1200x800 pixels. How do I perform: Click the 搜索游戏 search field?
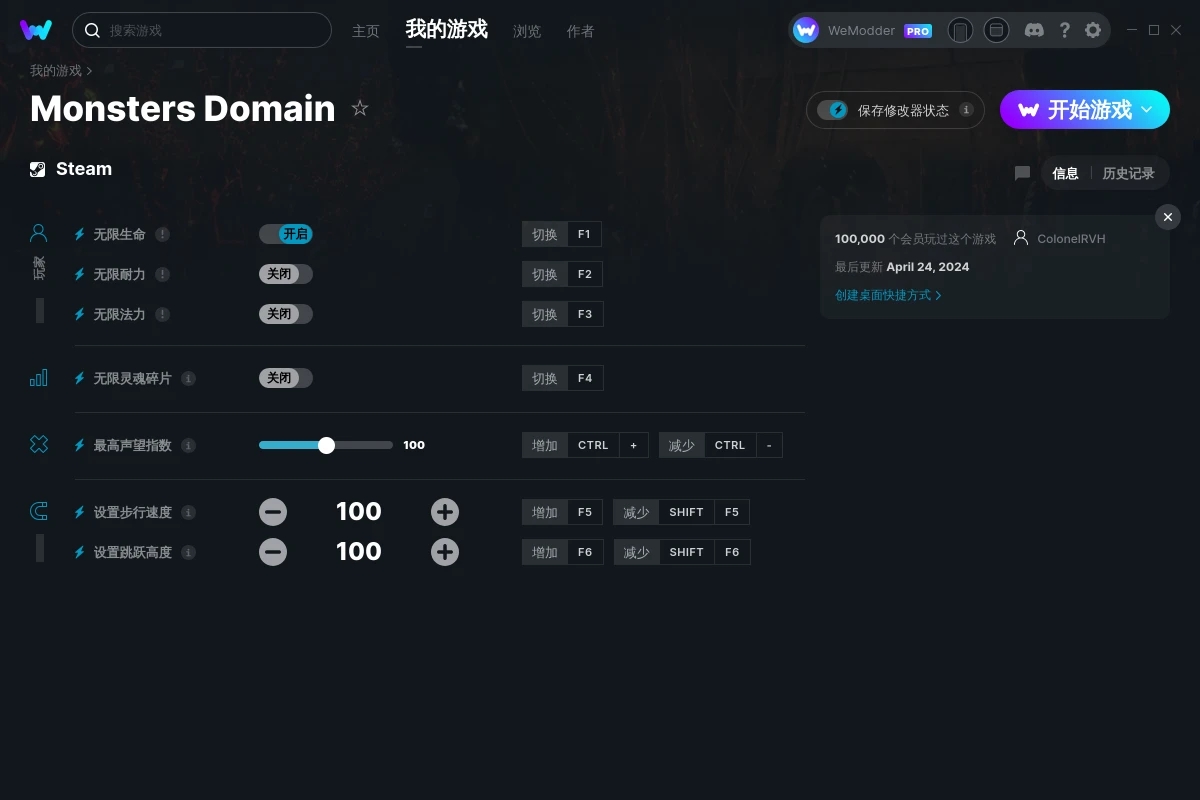tap(202, 30)
